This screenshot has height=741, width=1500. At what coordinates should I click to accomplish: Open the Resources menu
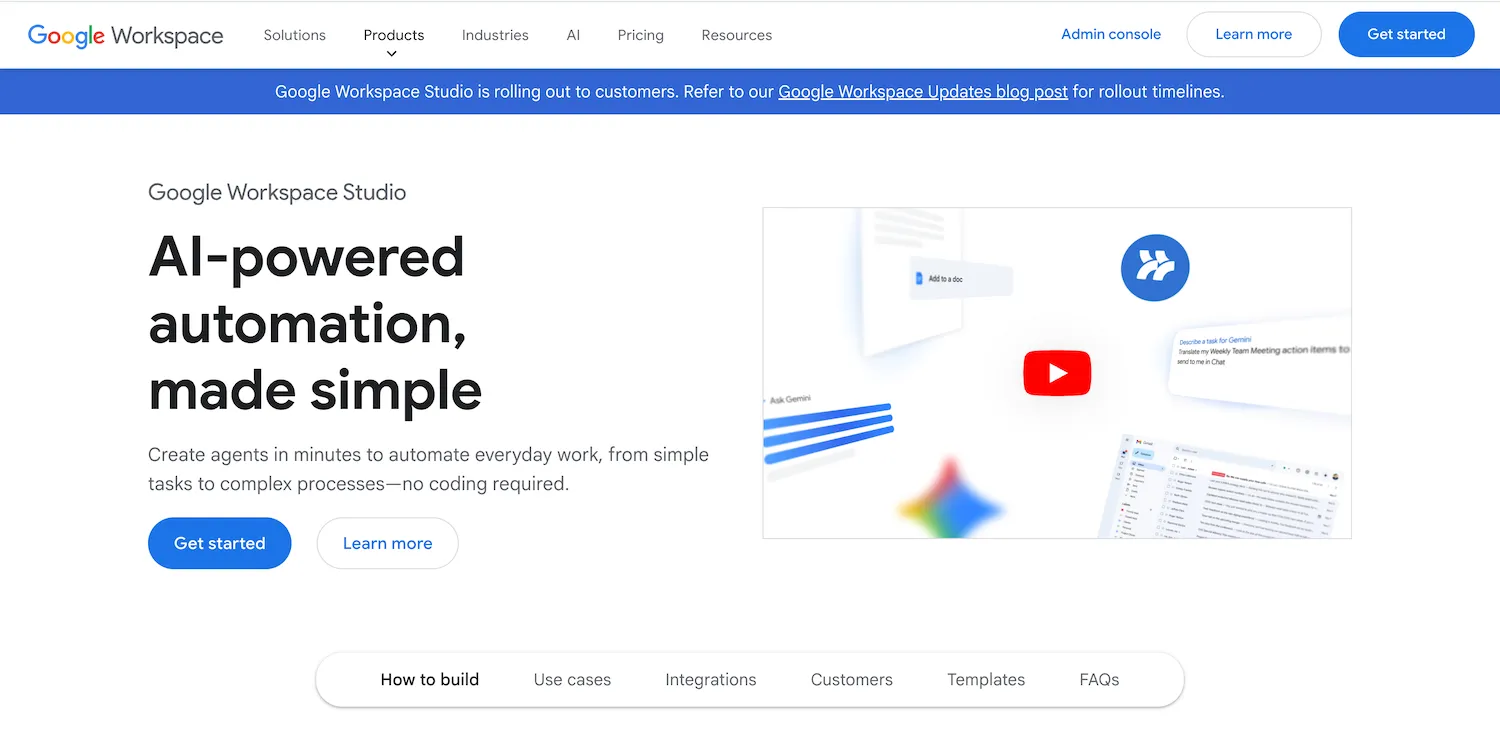736,35
